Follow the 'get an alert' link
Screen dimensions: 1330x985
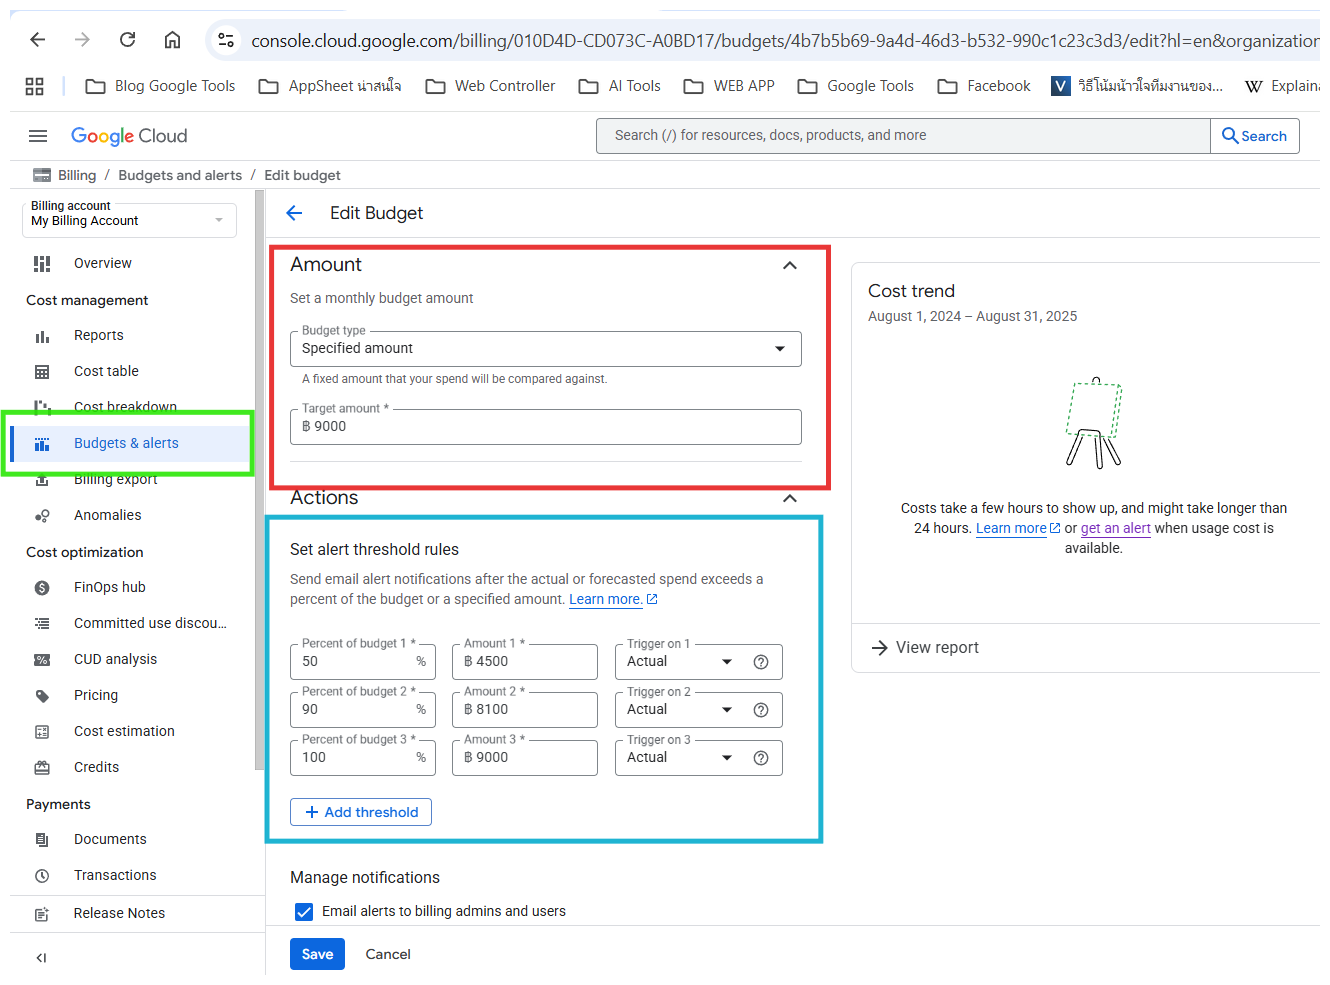pos(1116,529)
